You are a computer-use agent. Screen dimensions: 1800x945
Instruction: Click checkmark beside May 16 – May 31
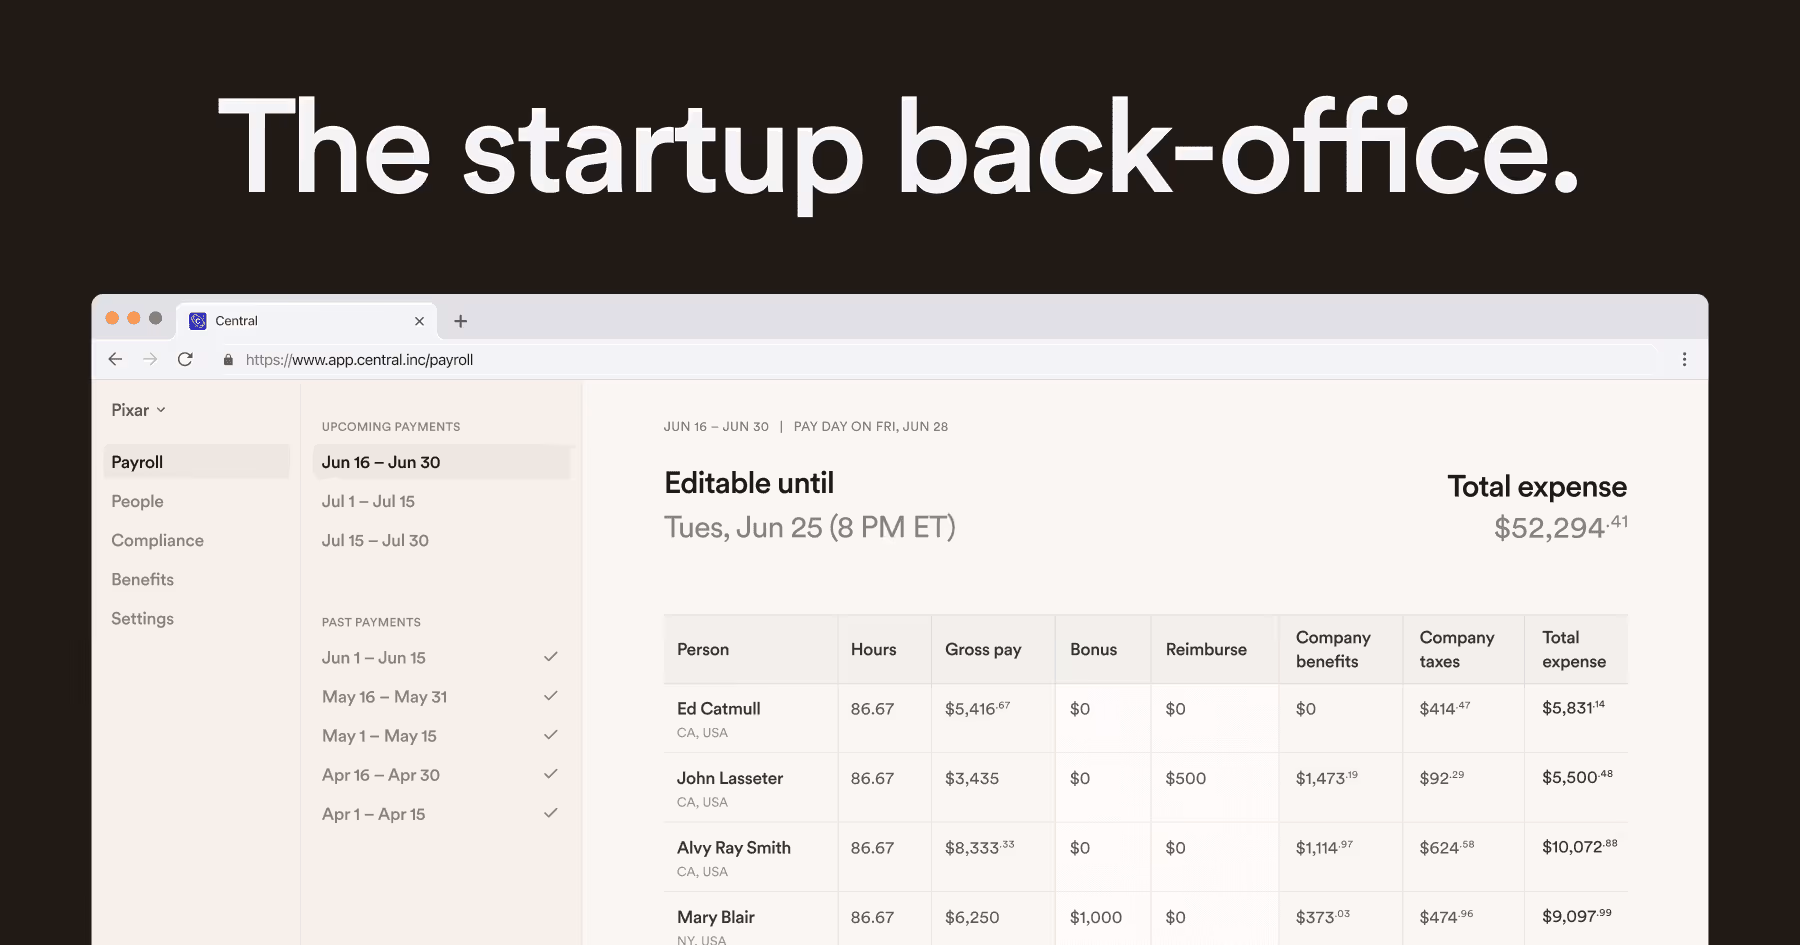click(x=550, y=696)
